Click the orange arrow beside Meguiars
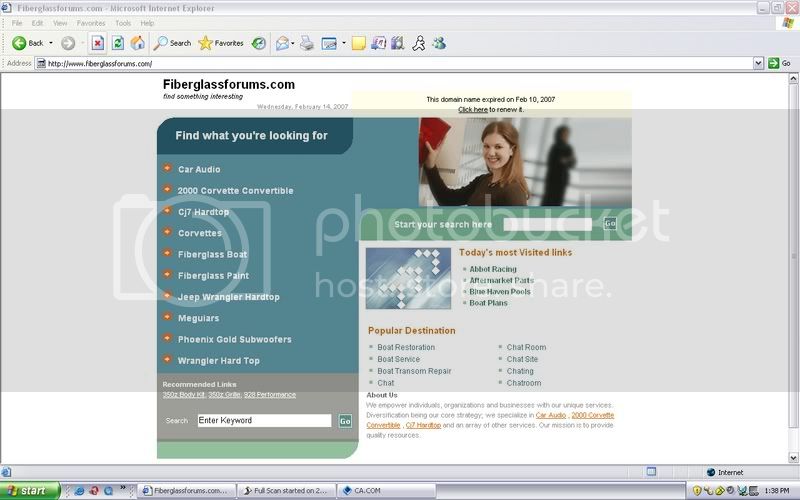This screenshot has width=800, height=500. click(x=167, y=317)
